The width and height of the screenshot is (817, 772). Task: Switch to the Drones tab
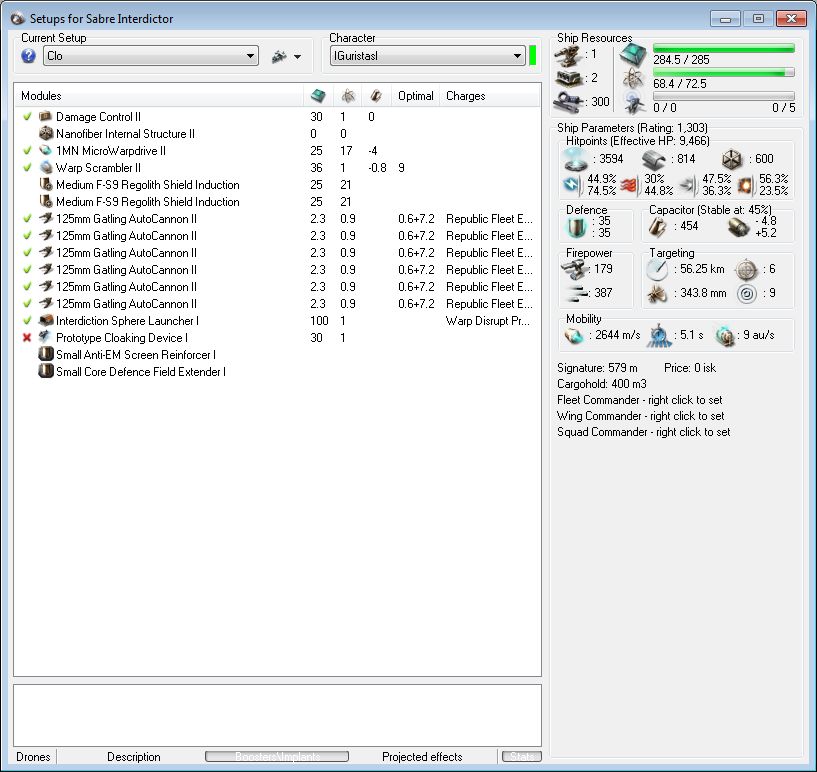pos(33,756)
